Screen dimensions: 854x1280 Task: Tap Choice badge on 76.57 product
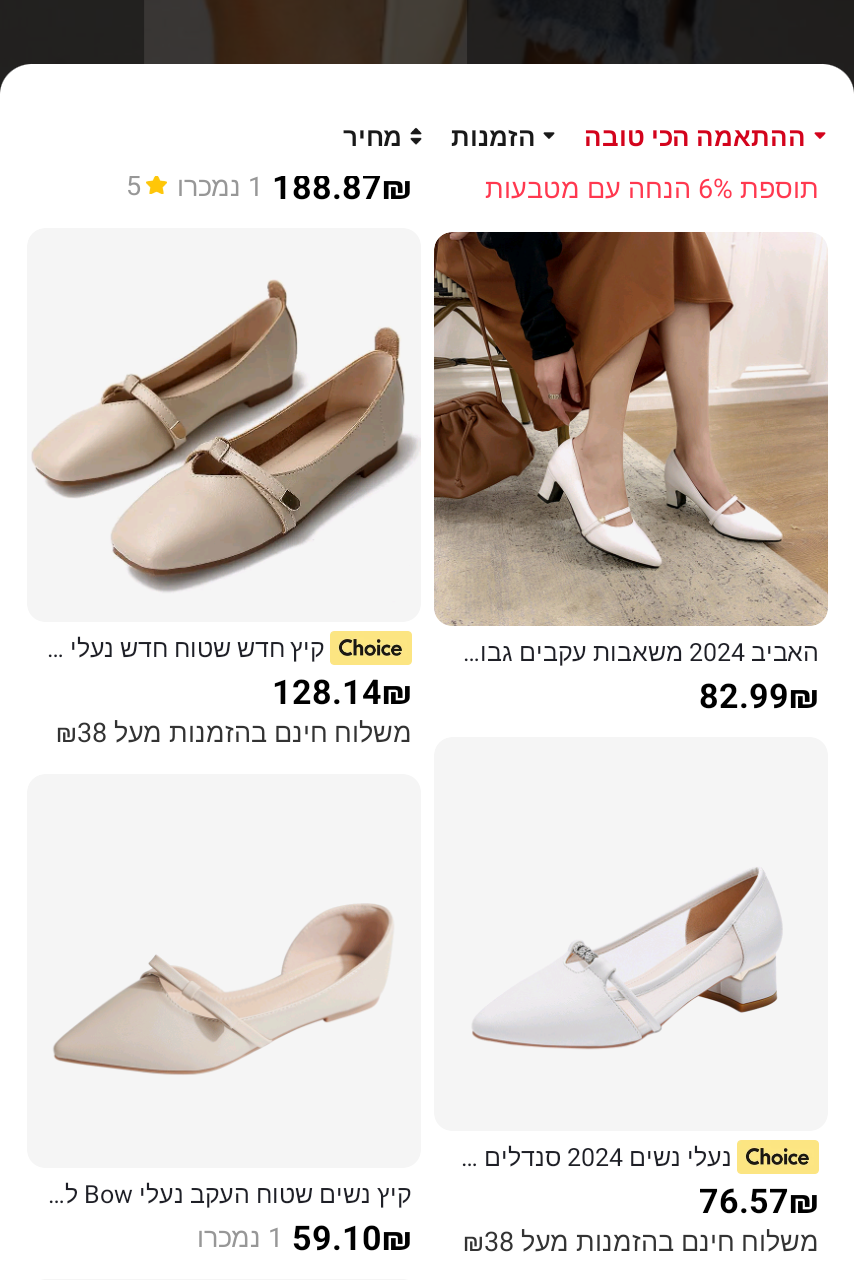777,1157
